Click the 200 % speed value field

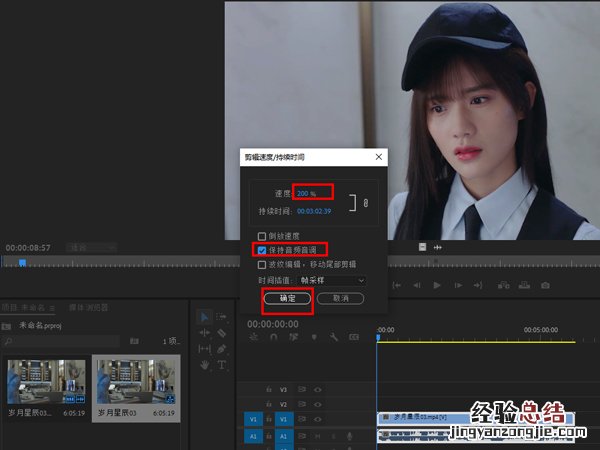click(x=307, y=192)
